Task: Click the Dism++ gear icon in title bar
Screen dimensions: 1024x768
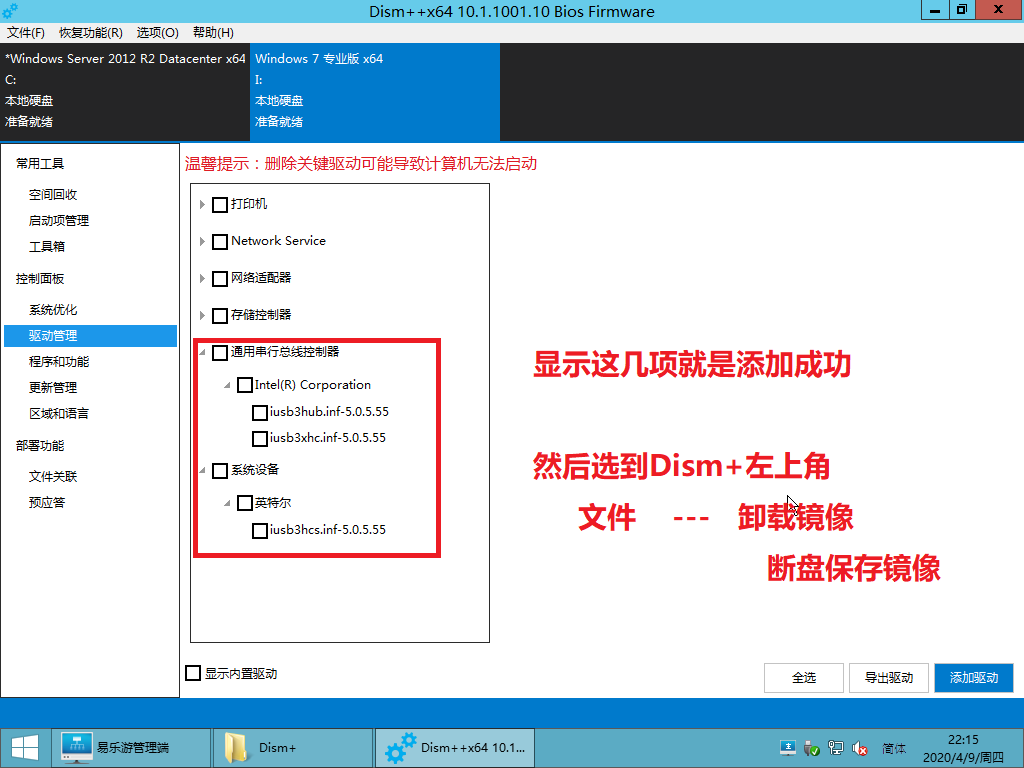Action: pos(10,10)
